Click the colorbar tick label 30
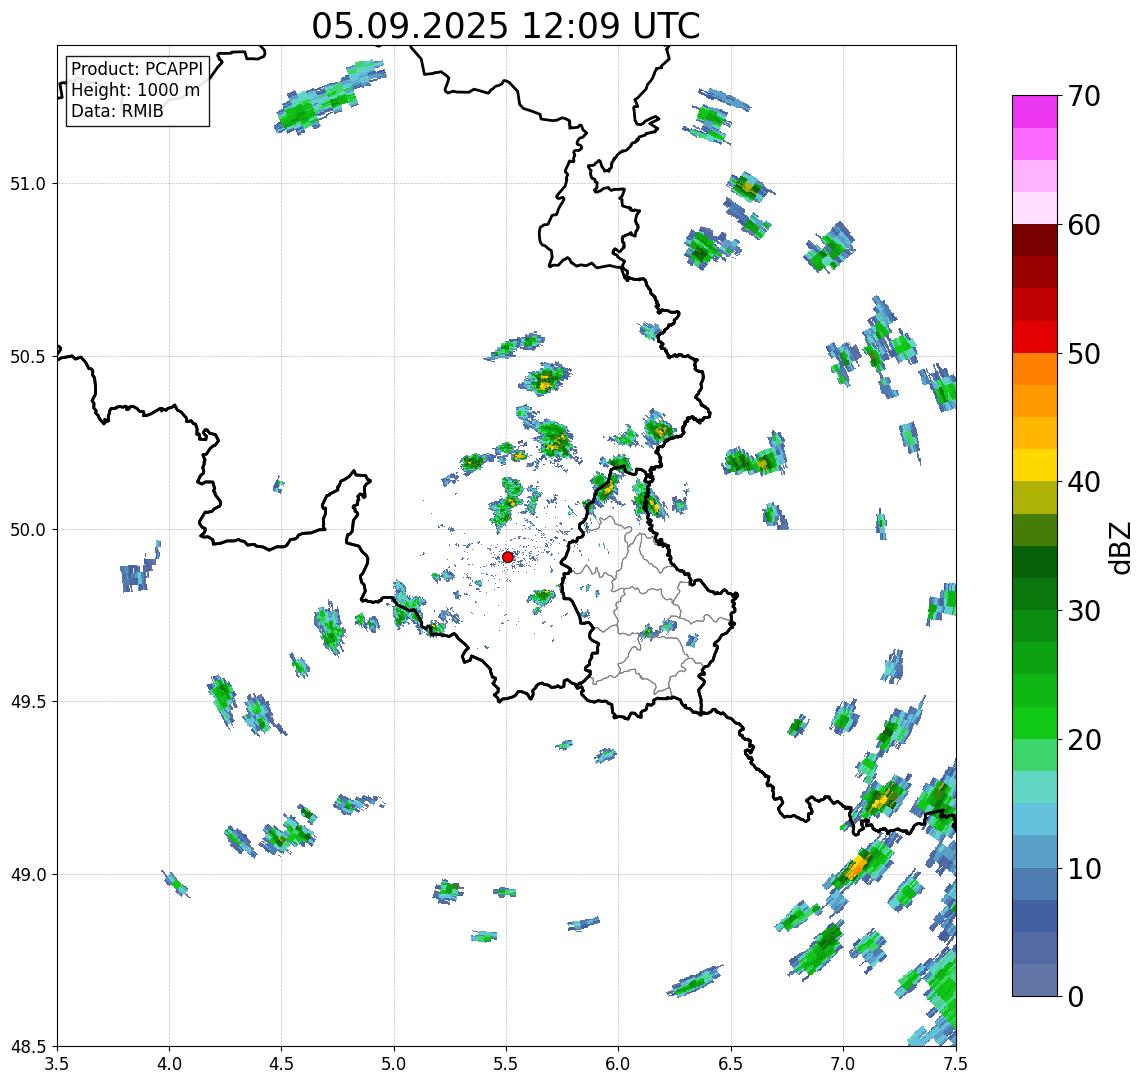The width and height of the screenshot is (1145, 1084). [1084, 611]
